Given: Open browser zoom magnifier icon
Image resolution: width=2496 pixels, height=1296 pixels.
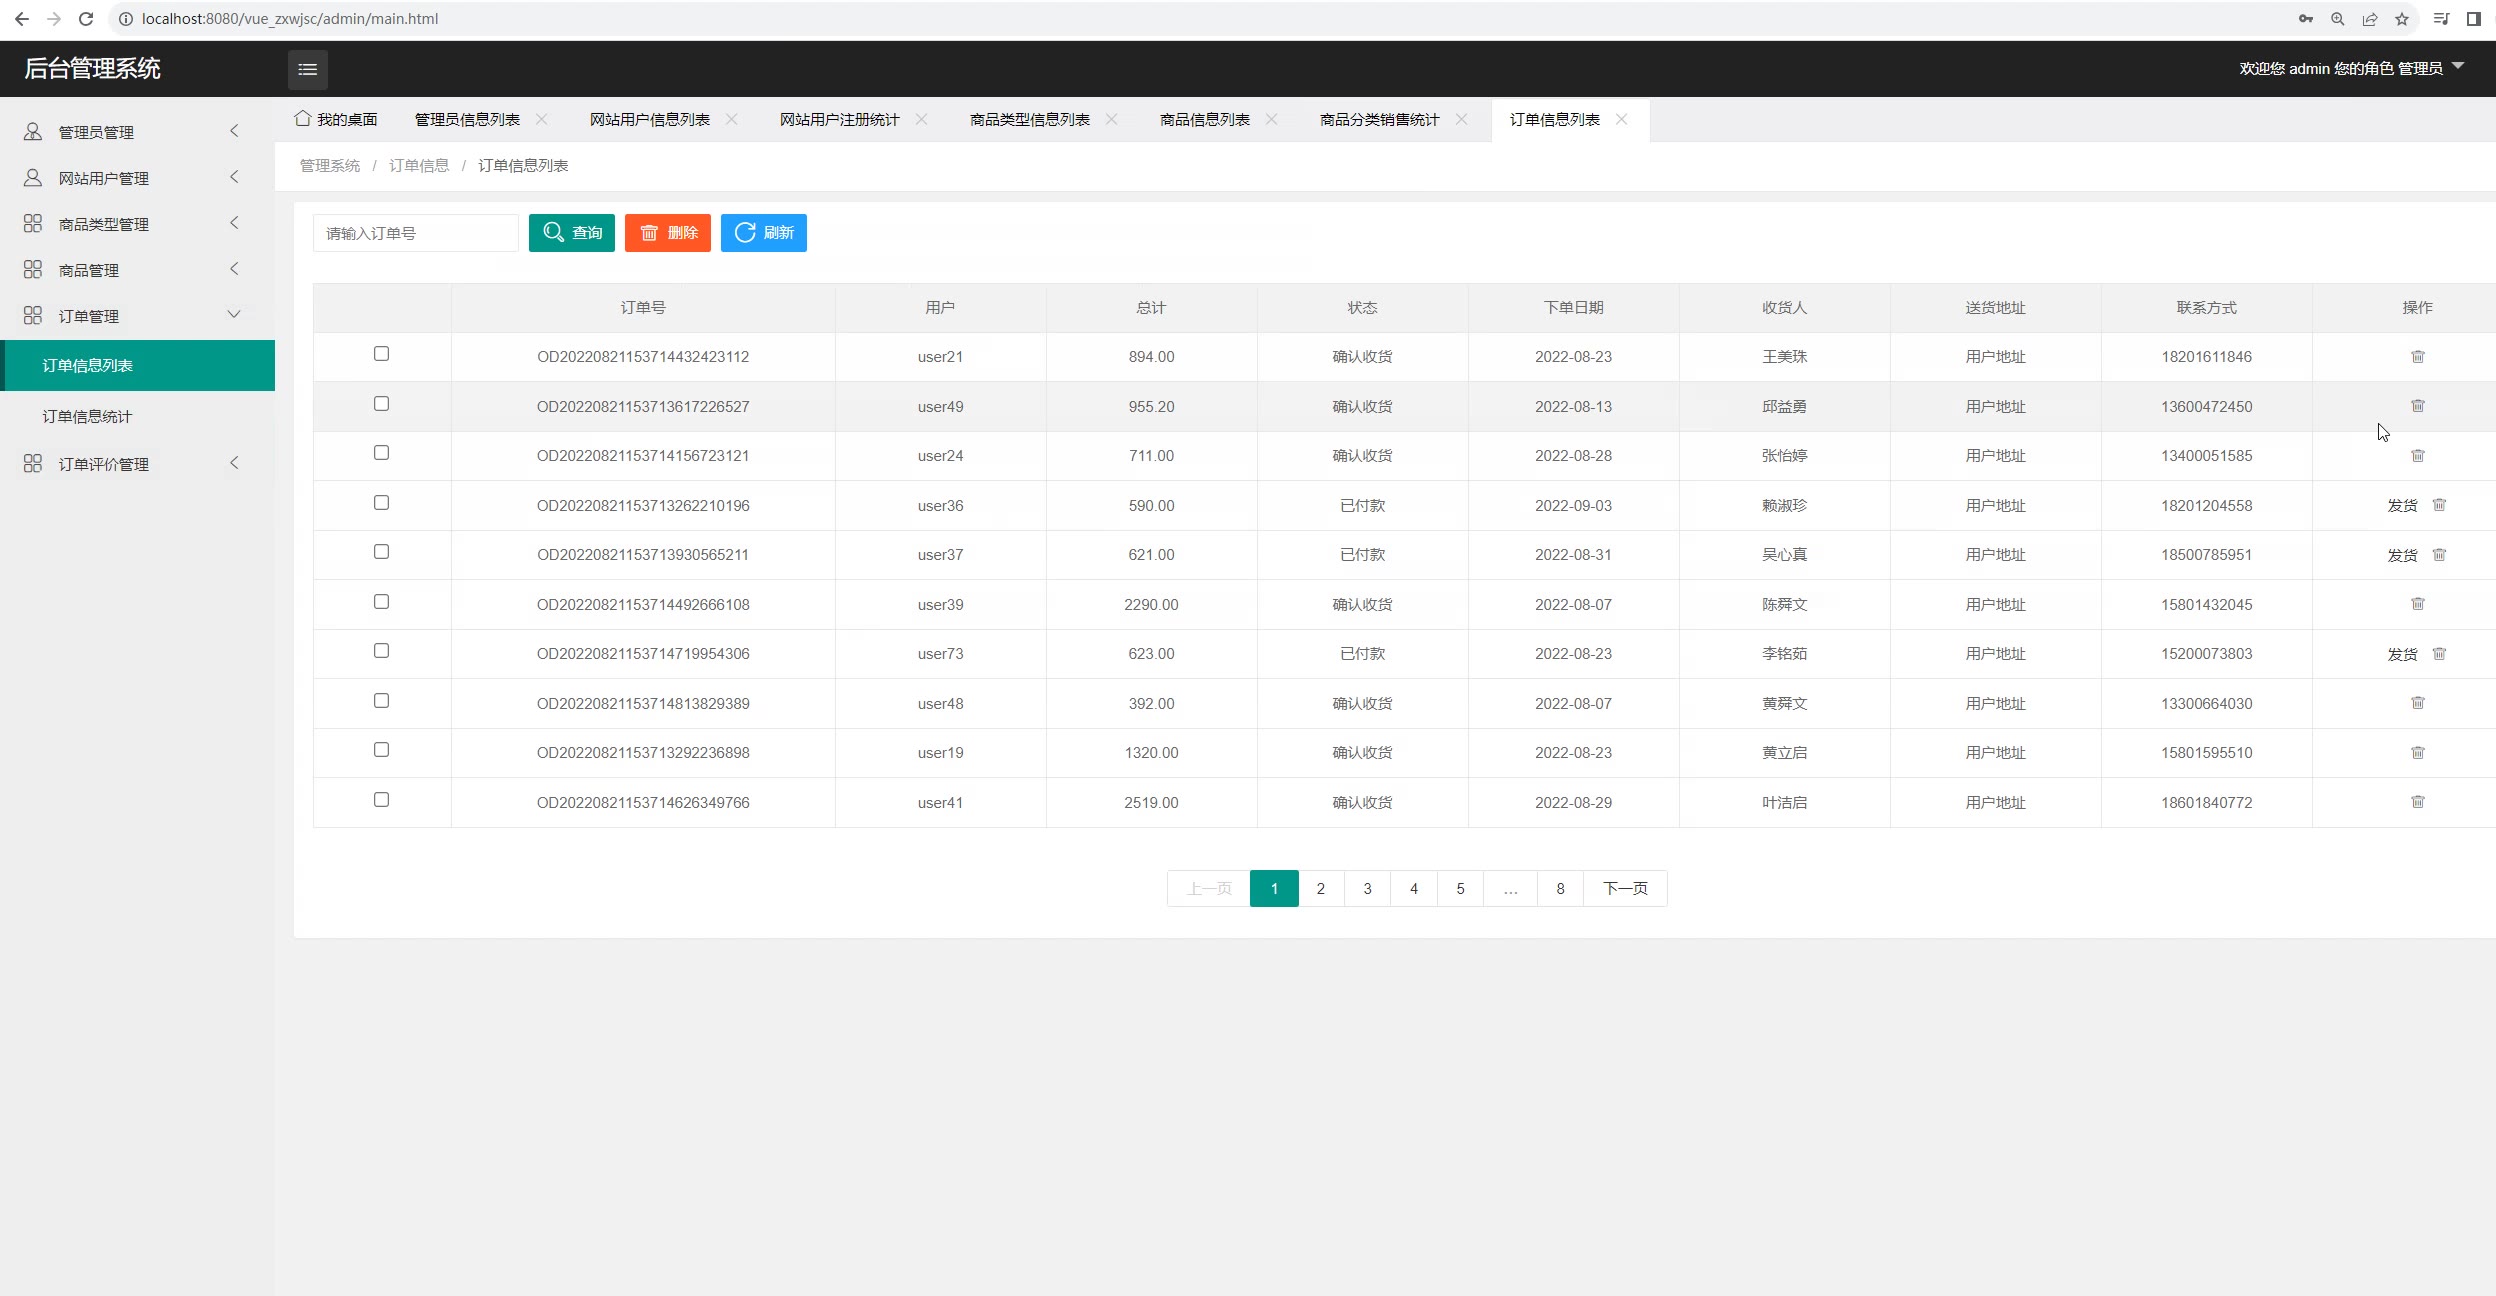Looking at the screenshot, I should tap(2337, 19).
